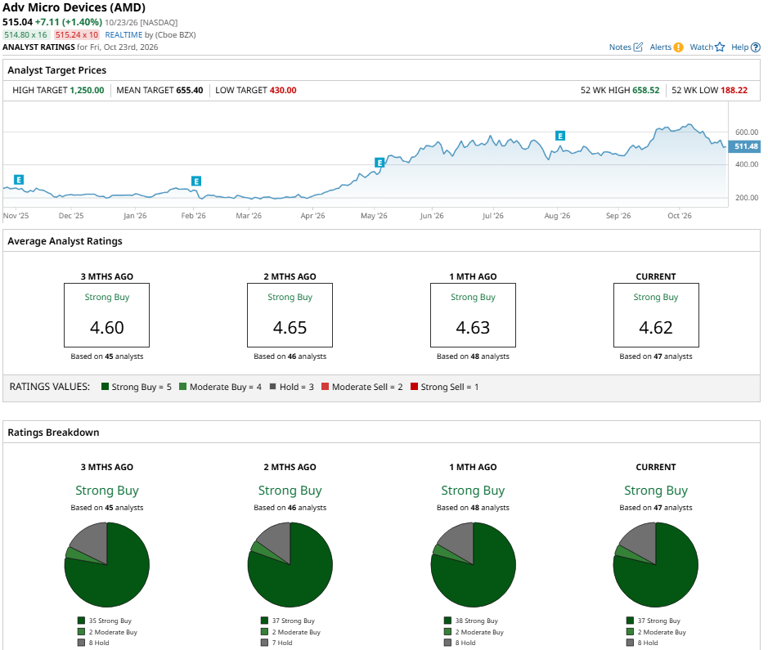Screen dimensions: 768x650
Task: Click the Hold = 3 legend swatch
Action: click(x=273, y=386)
